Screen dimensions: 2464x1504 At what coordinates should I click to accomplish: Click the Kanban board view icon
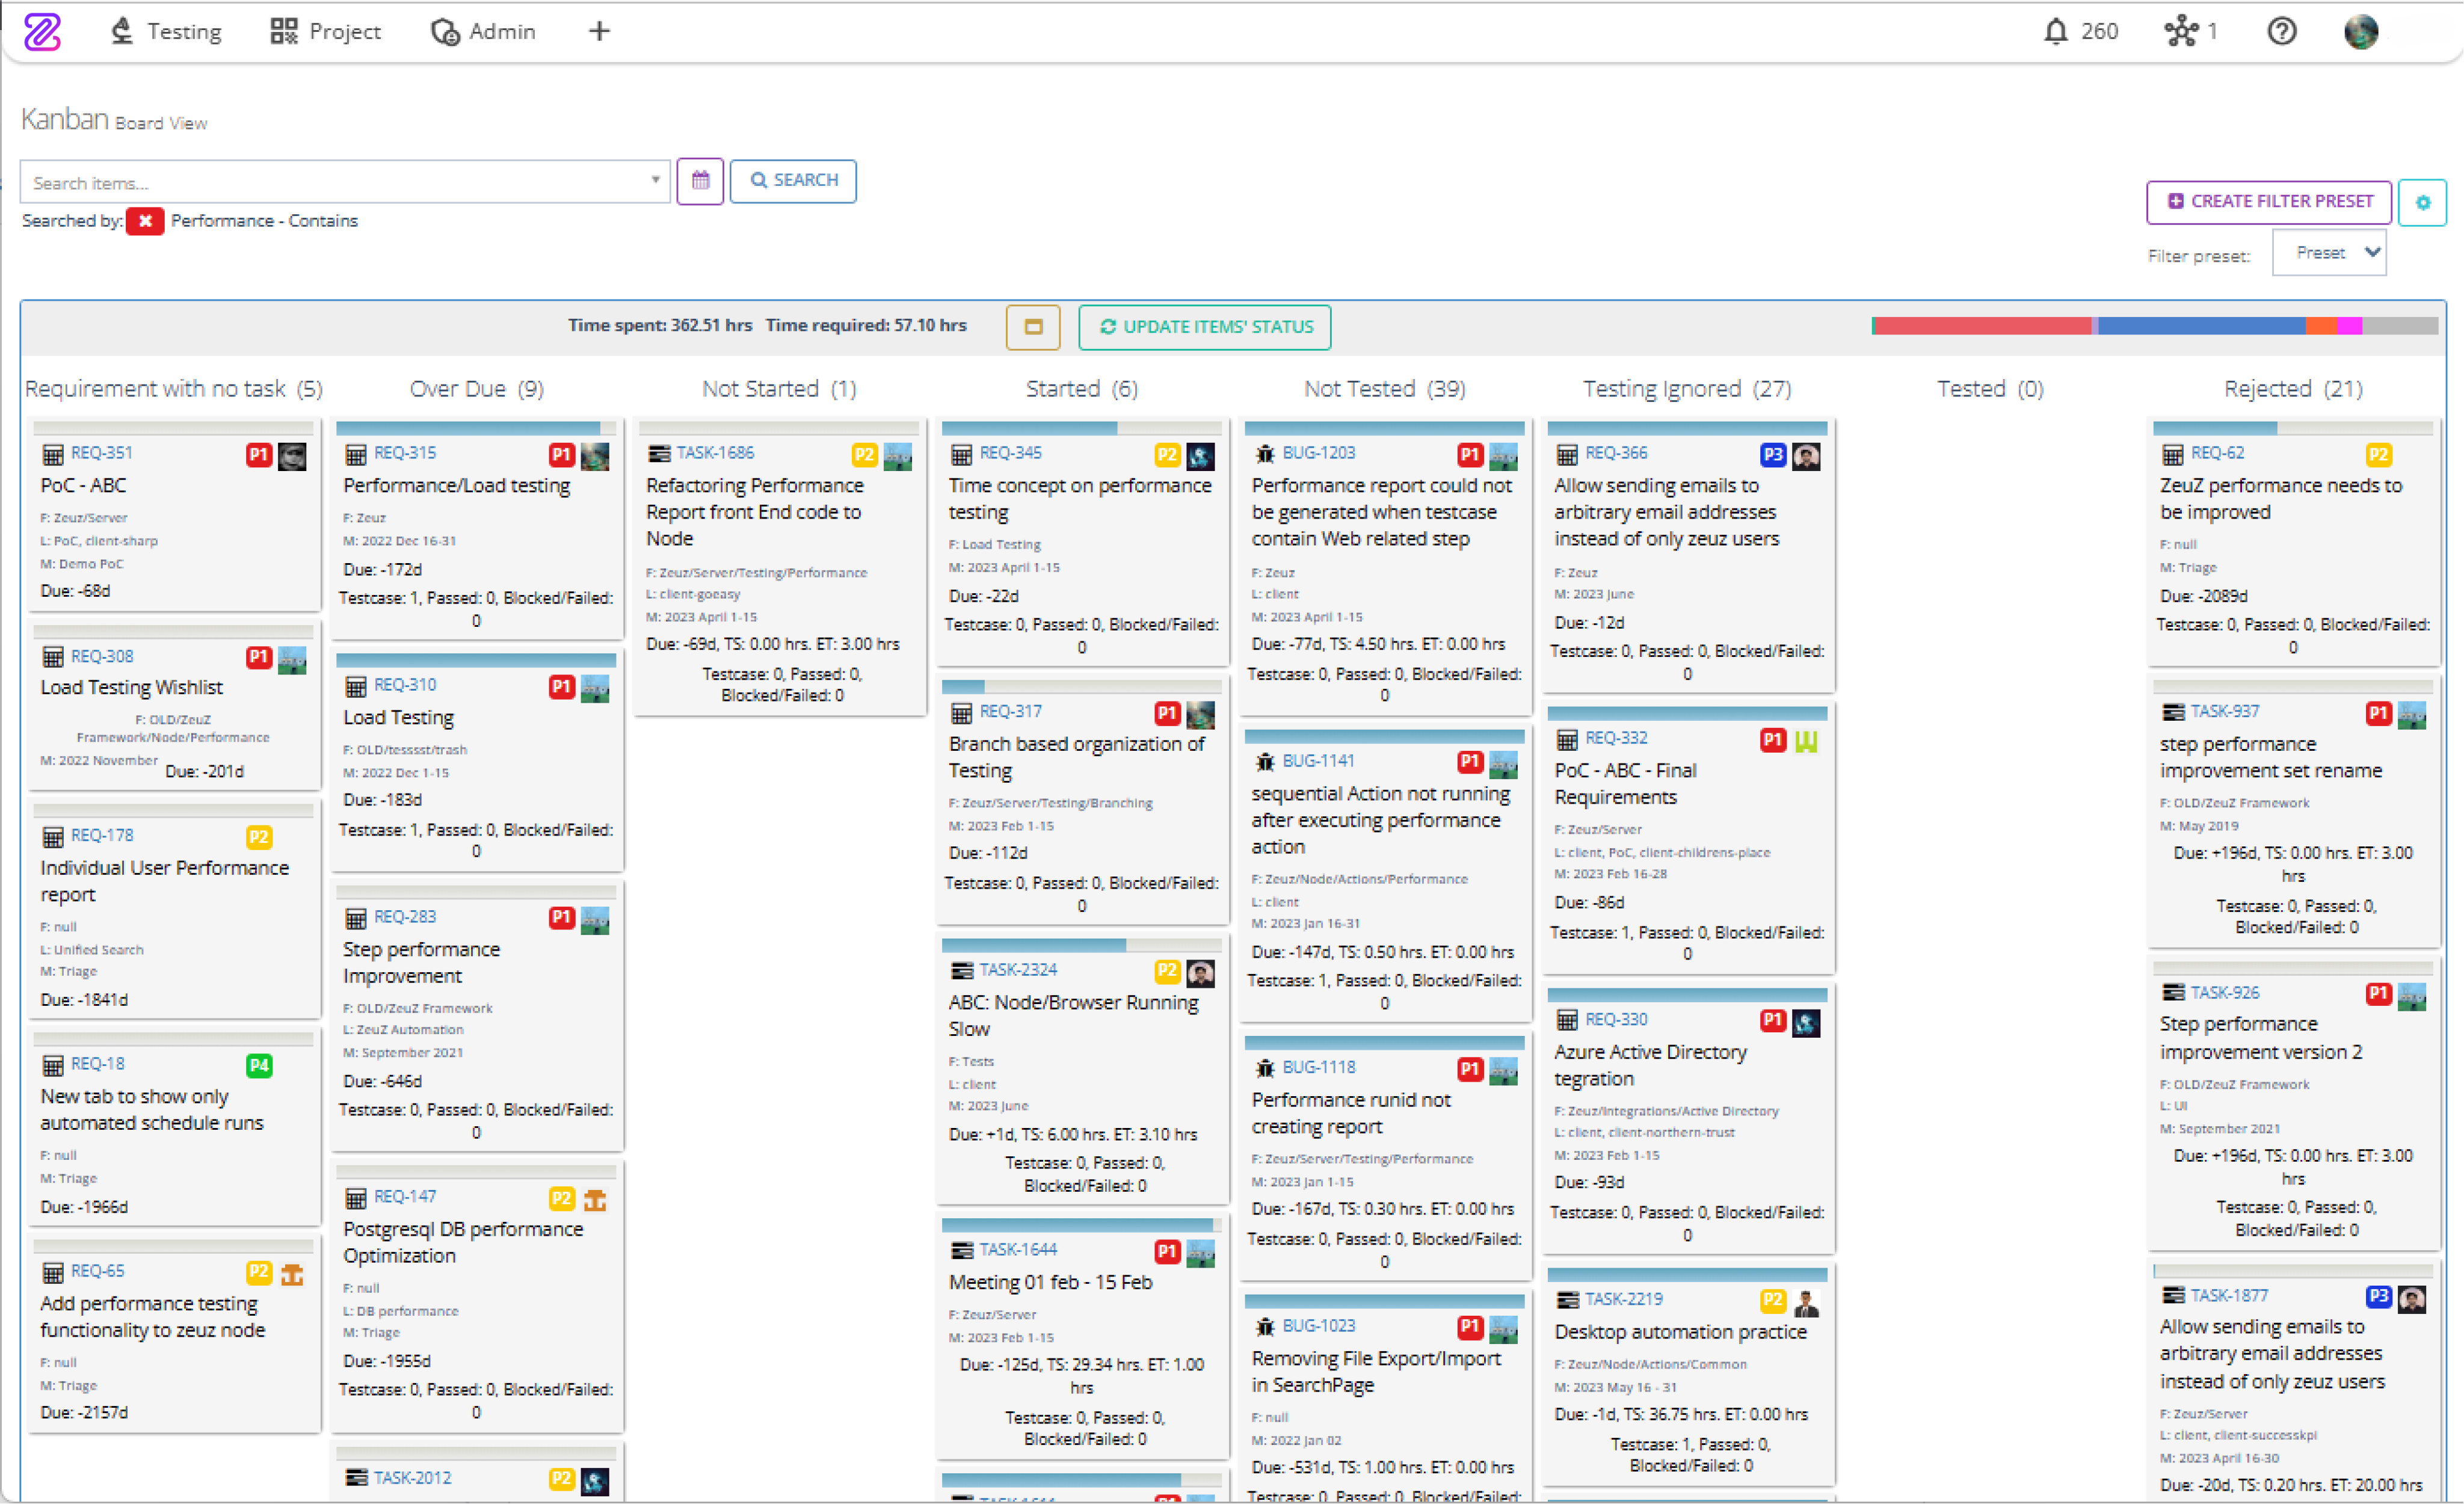[1028, 327]
